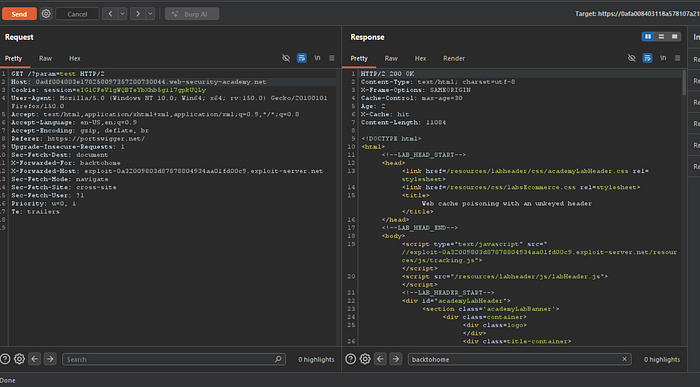
Task: Show newline characters in Request panel
Action: pyautogui.click(x=317, y=58)
